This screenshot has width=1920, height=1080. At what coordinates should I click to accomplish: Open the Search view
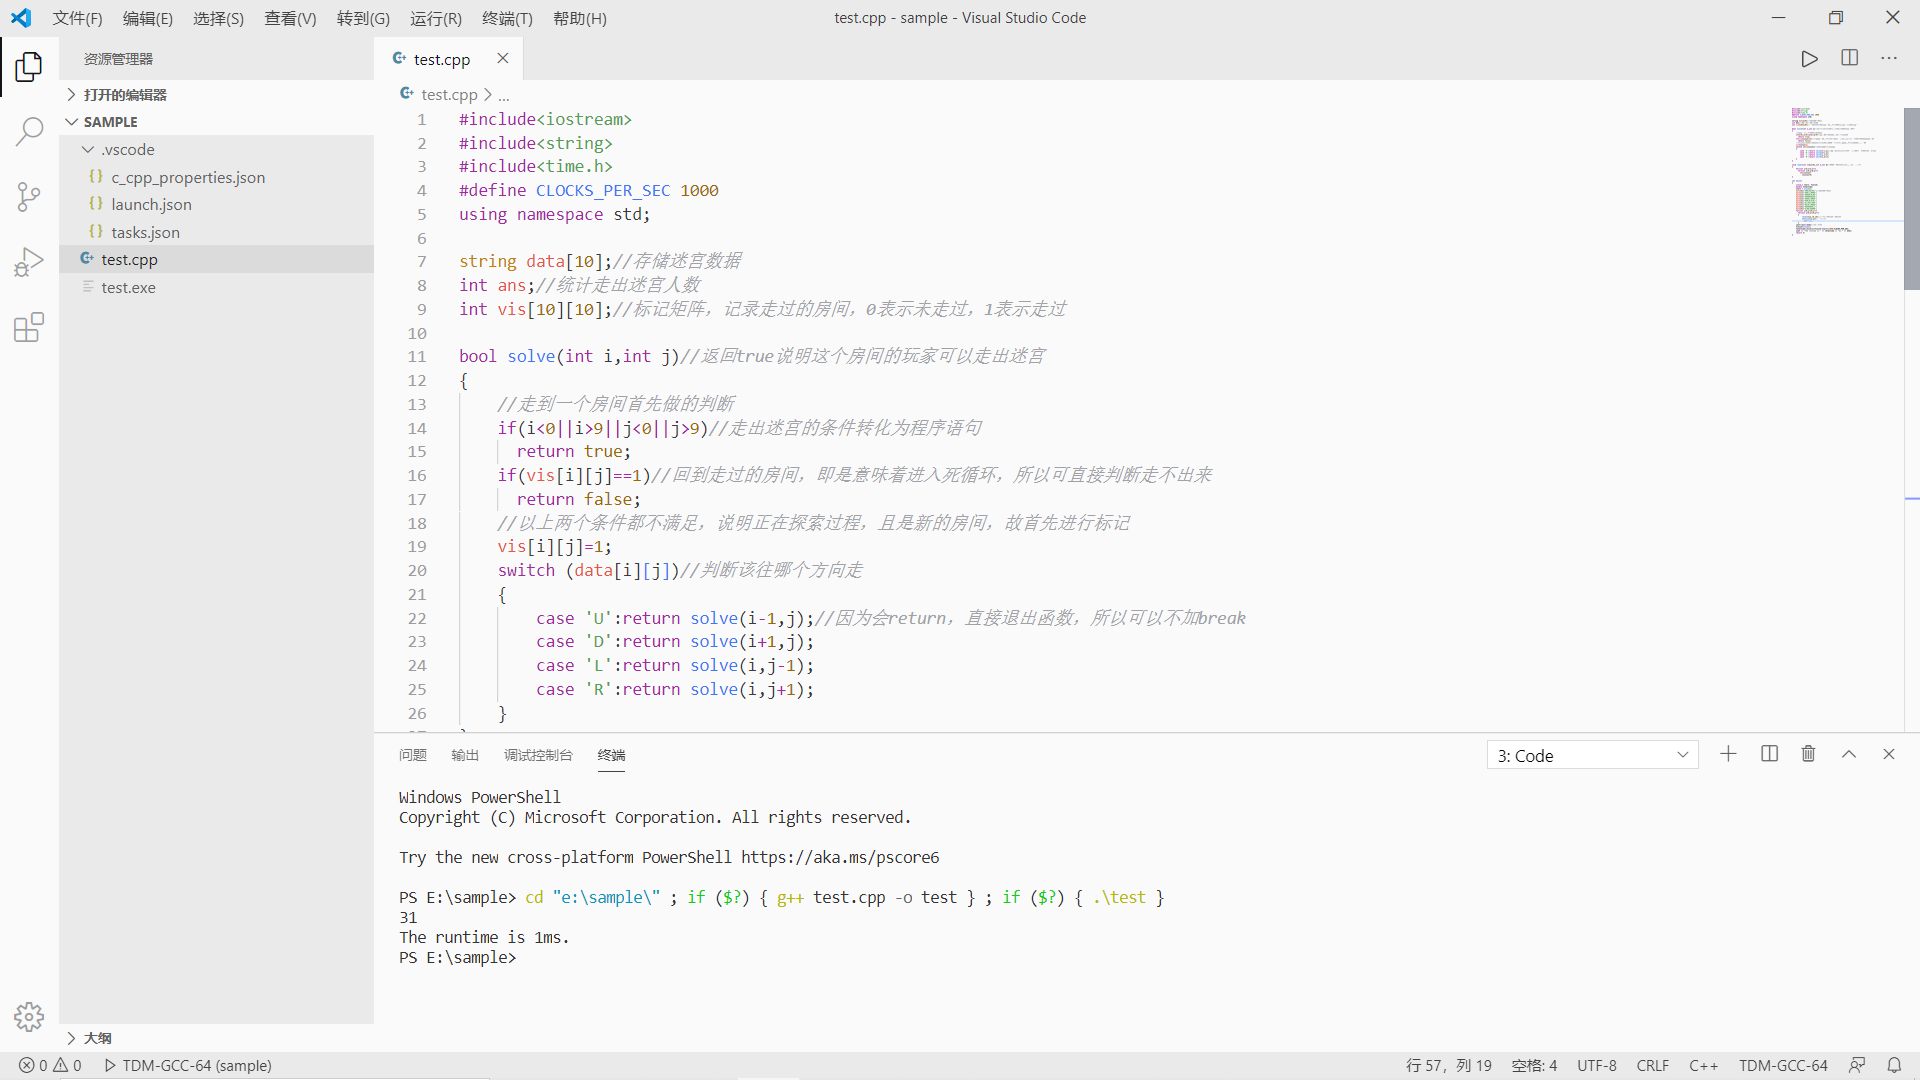(29, 131)
